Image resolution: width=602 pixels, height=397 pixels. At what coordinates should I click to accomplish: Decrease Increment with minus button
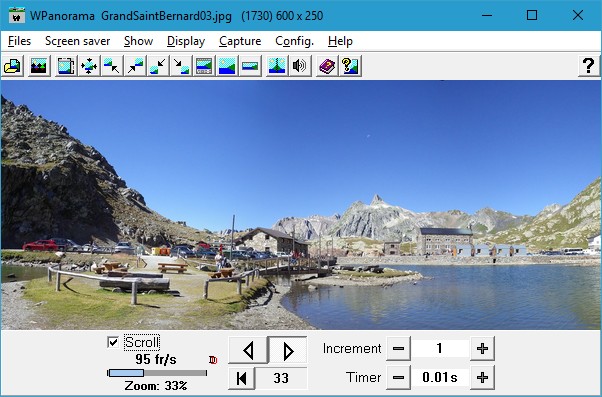coord(398,349)
